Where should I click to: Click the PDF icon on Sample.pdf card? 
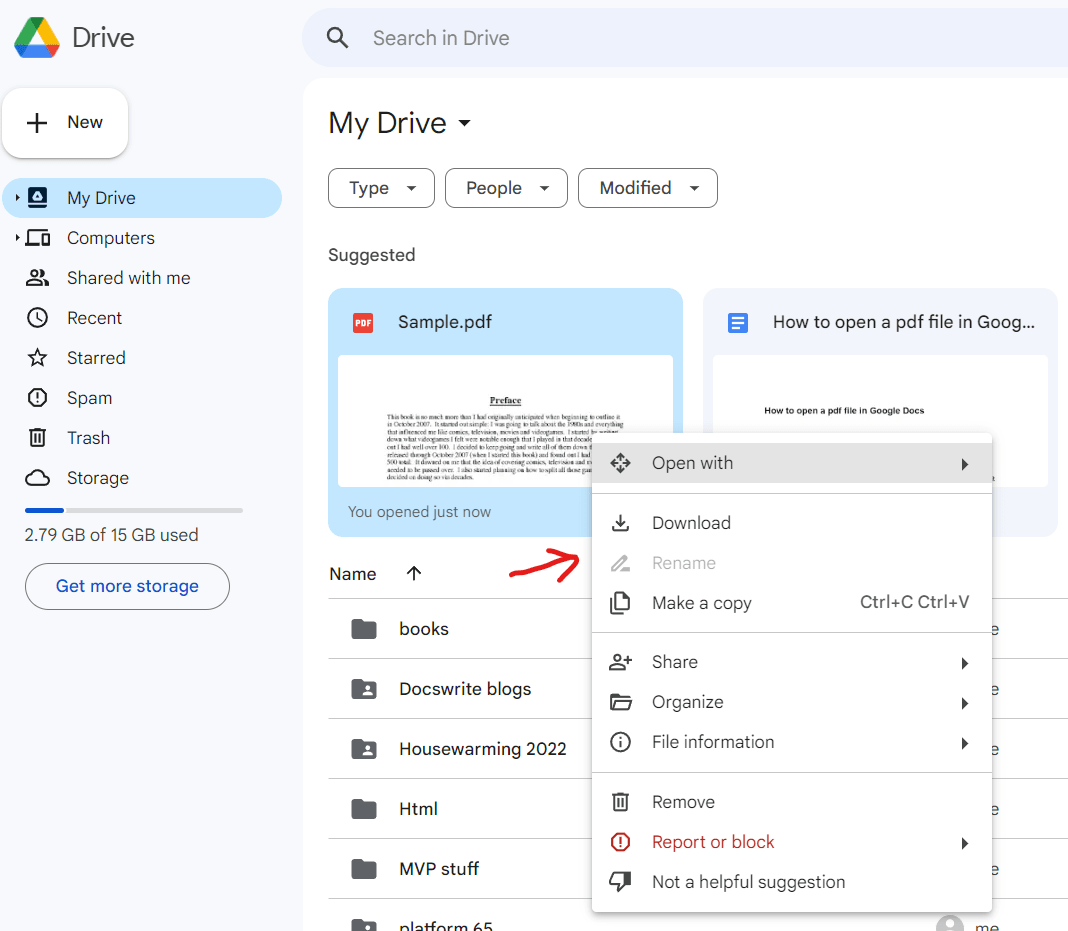(x=362, y=322)
